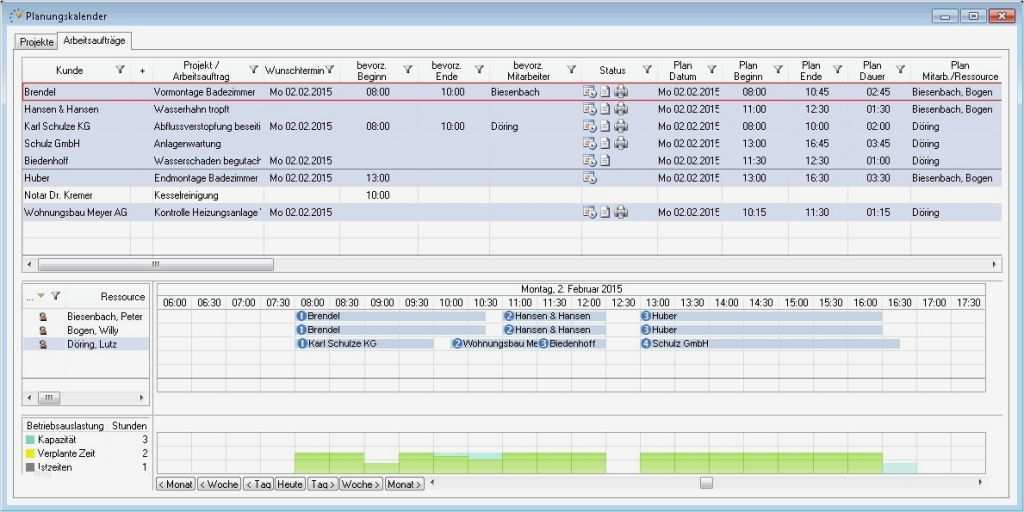
Task: Advance one week with Woche > button
Action: [360, 484]
